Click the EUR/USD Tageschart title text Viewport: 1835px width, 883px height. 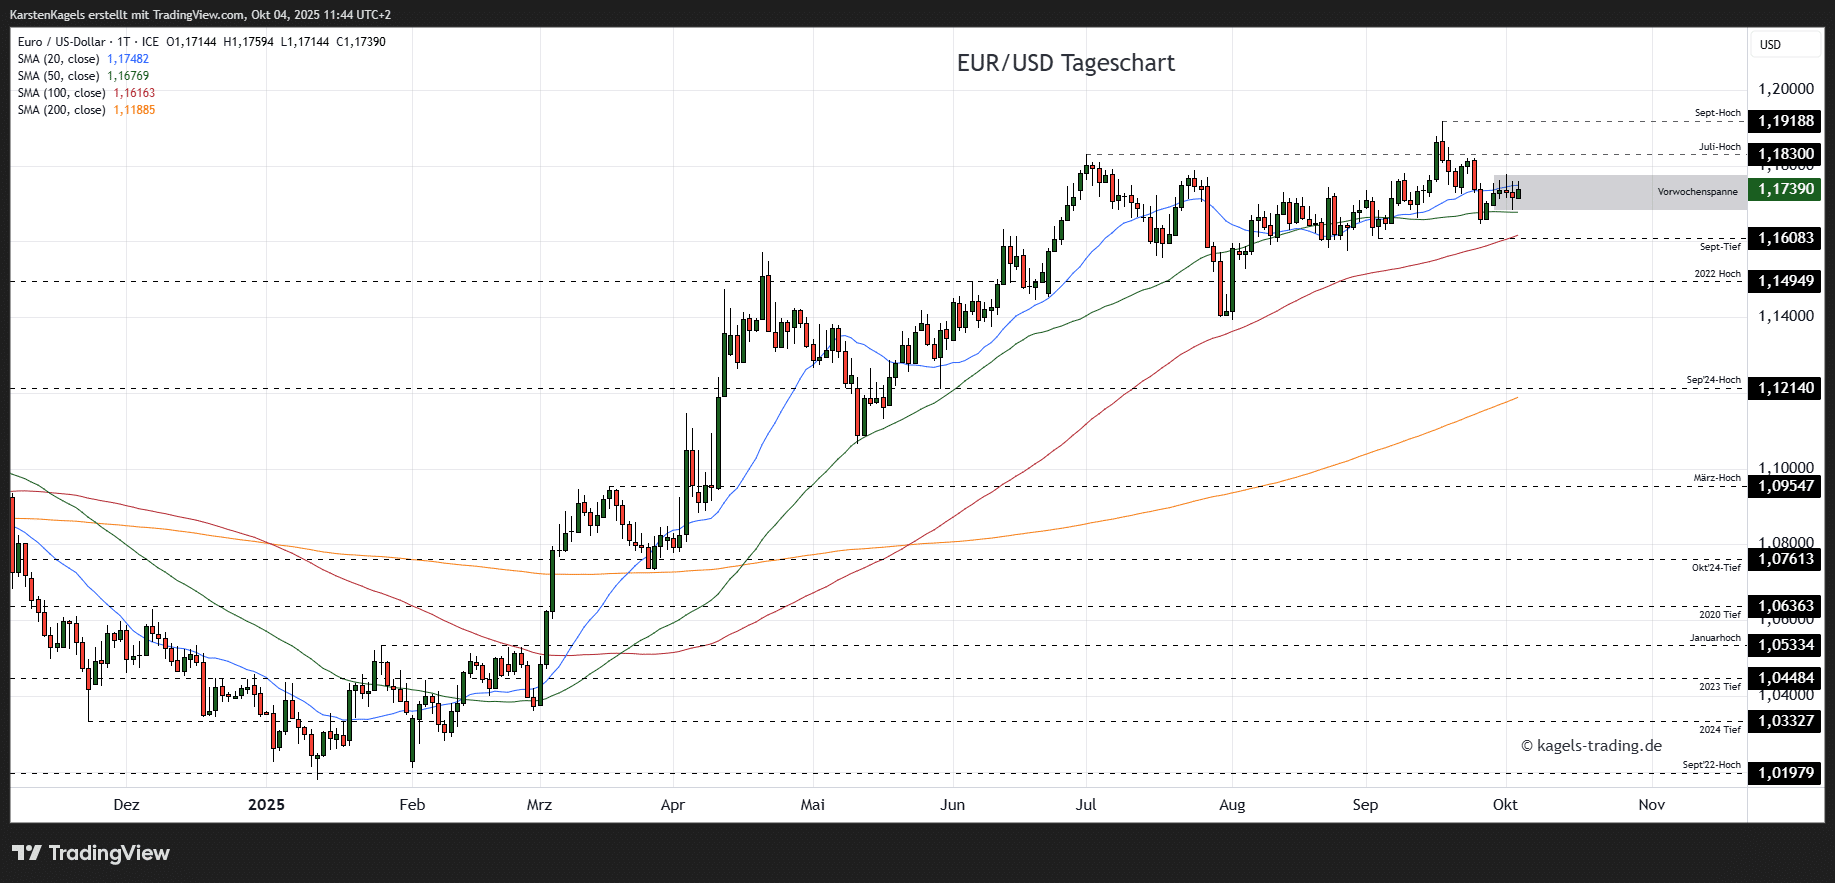coord(1065,63)
